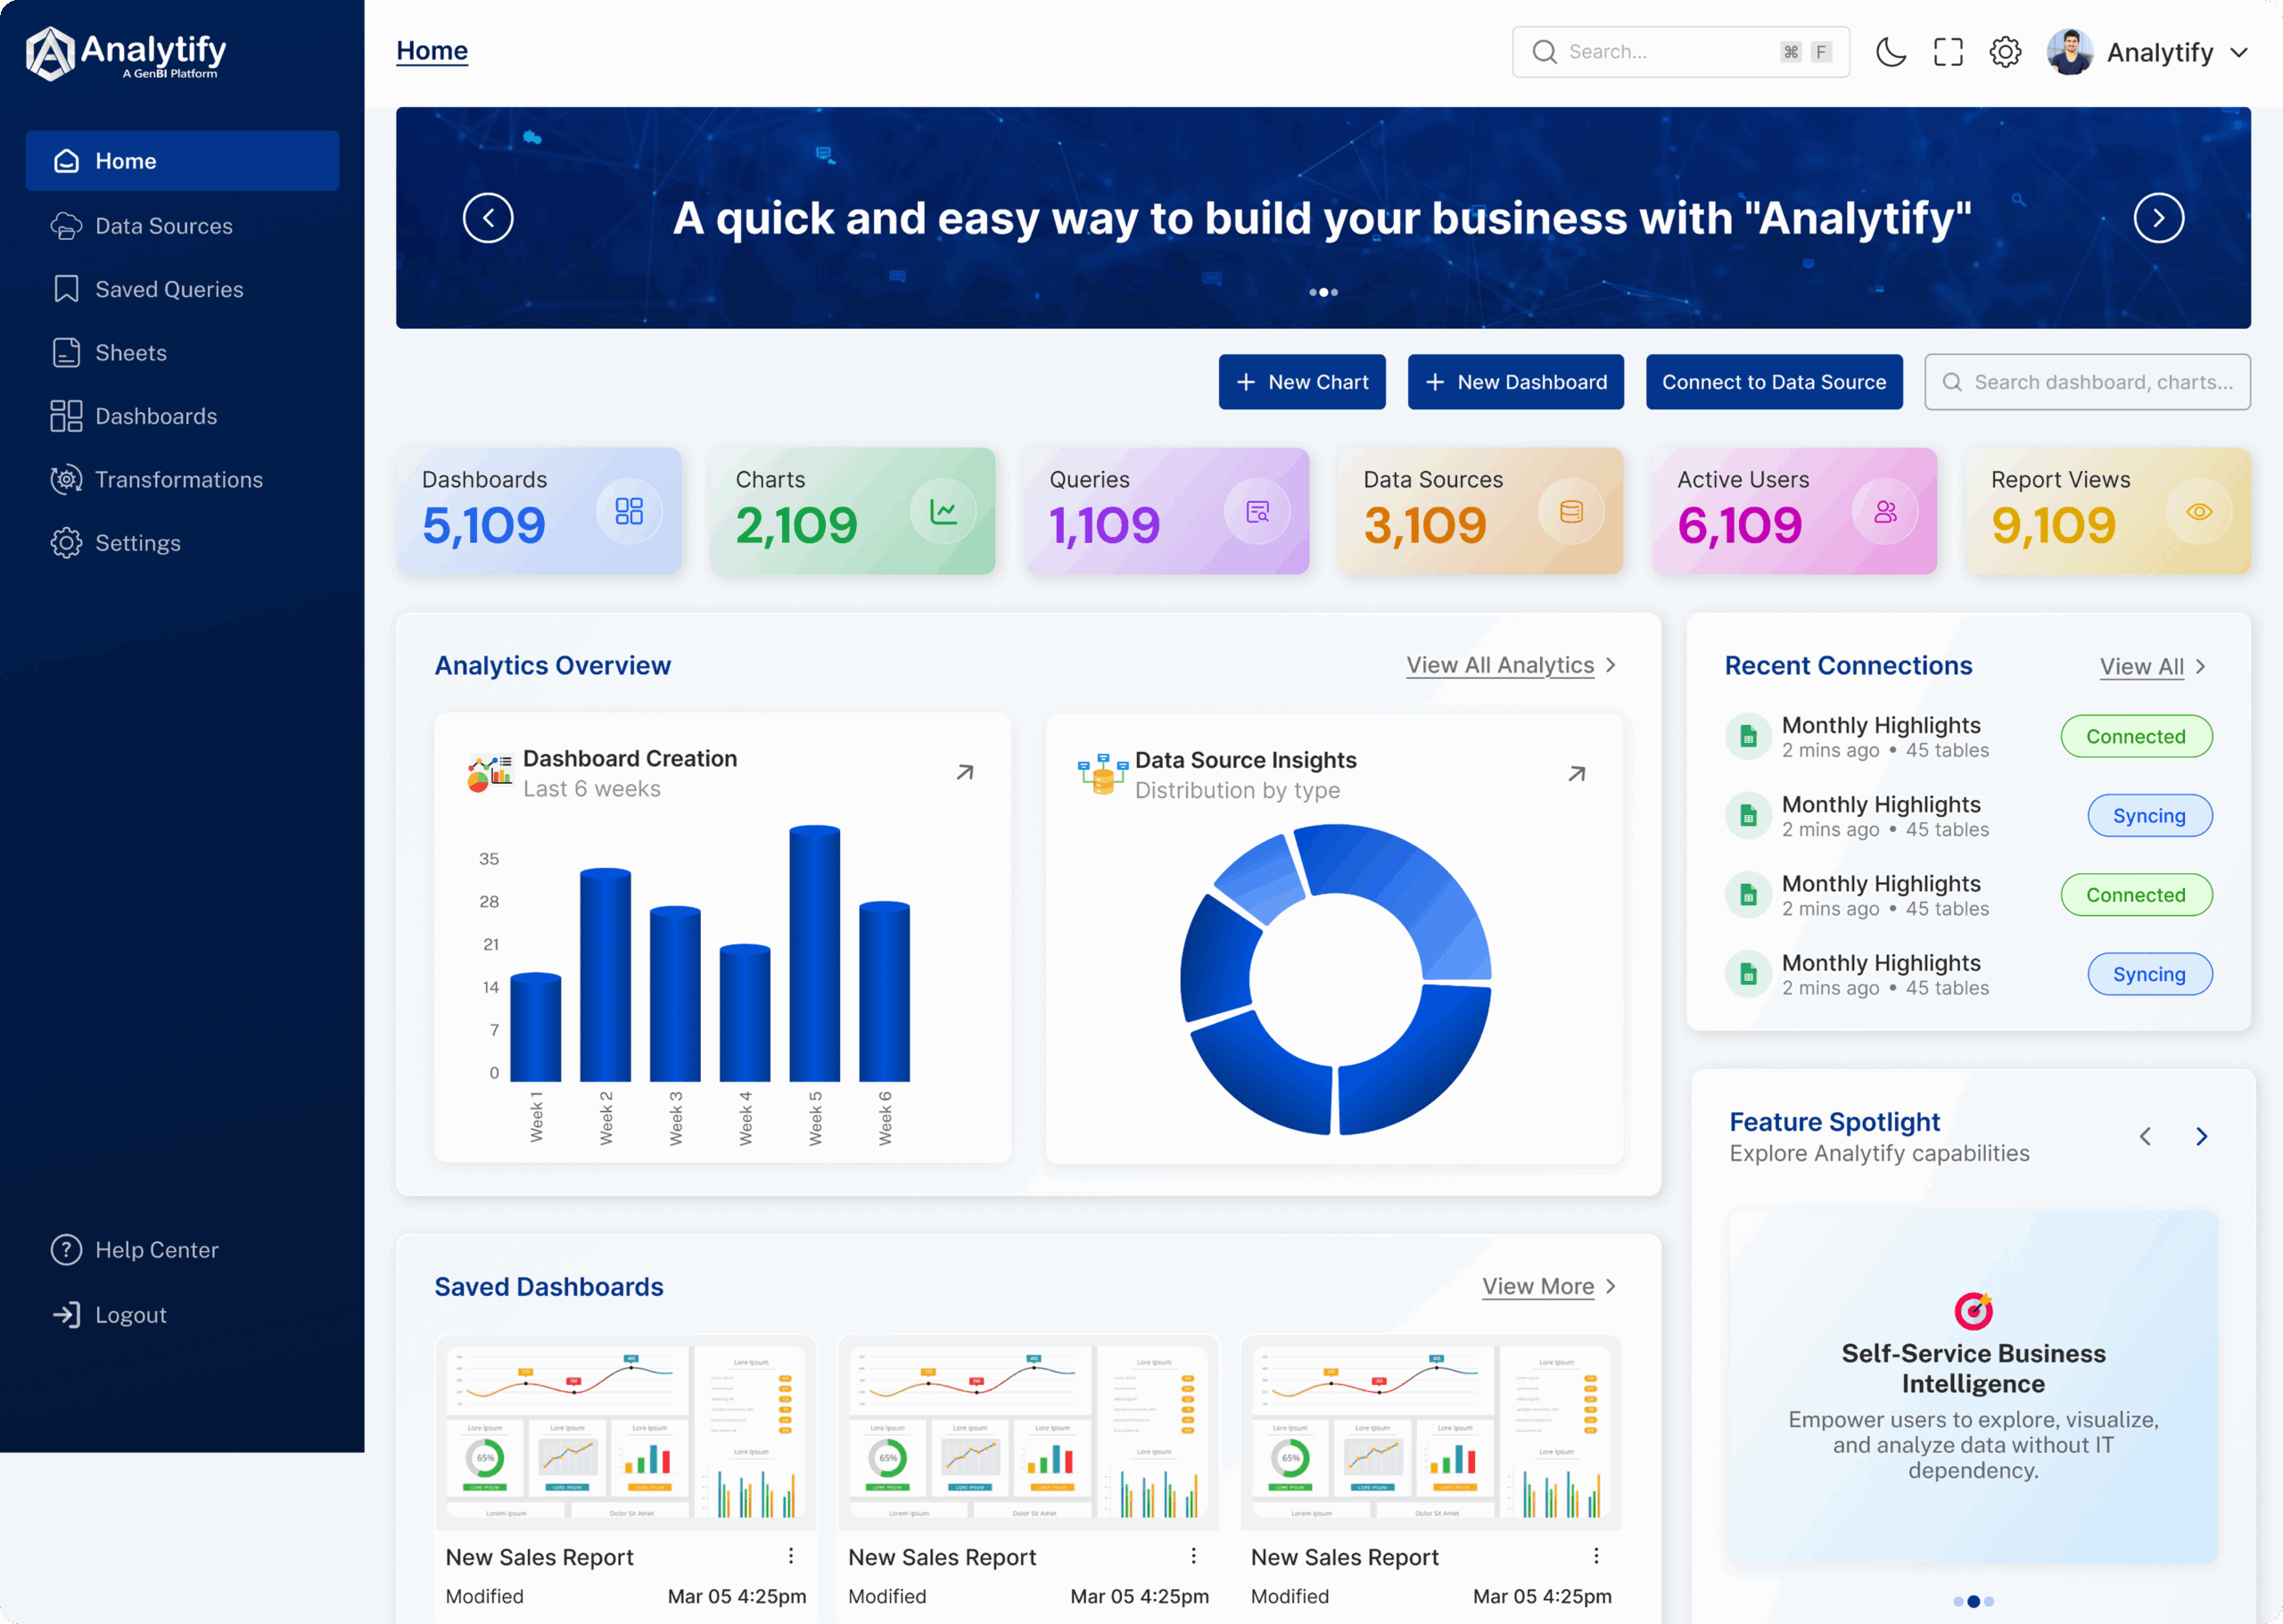The image size is (2283, 1624).
Task: Toggle dark mode with the moon icon
Action: pos(1891,51)
